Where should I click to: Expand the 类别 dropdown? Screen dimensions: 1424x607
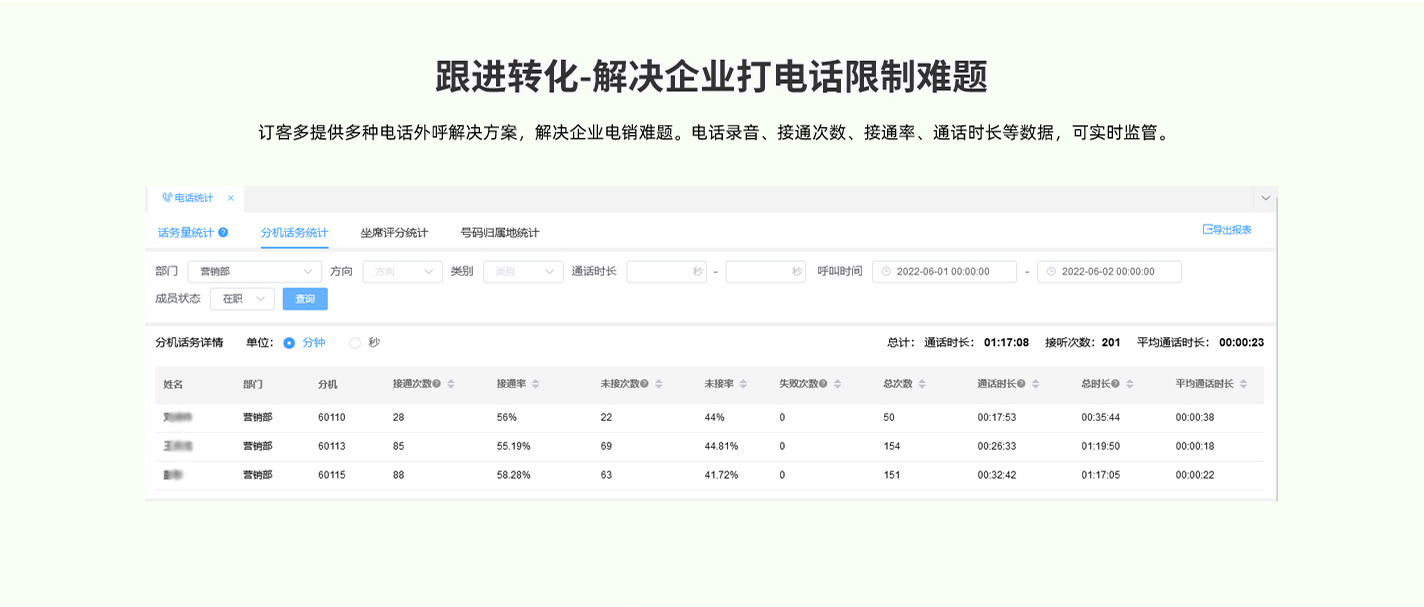[x=523, y=271]
